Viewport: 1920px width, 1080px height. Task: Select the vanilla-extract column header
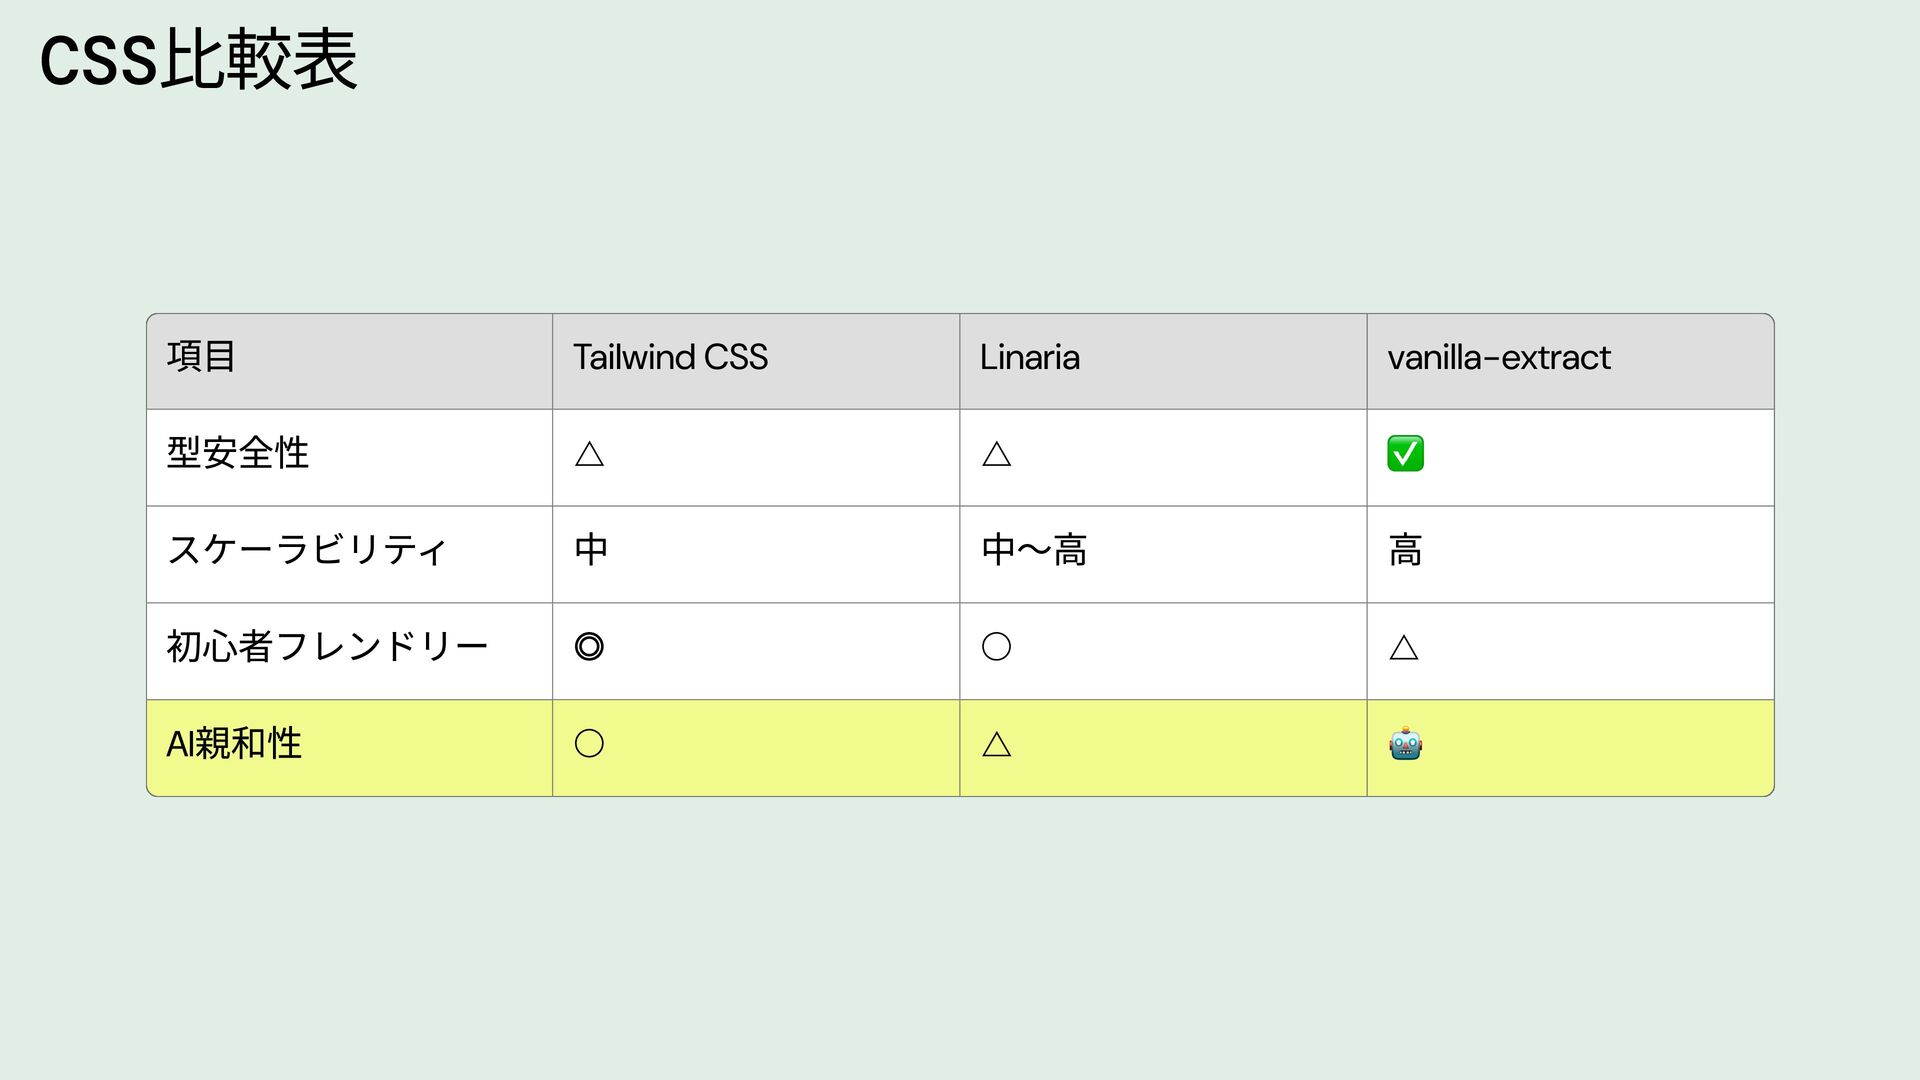[1498, 358]
